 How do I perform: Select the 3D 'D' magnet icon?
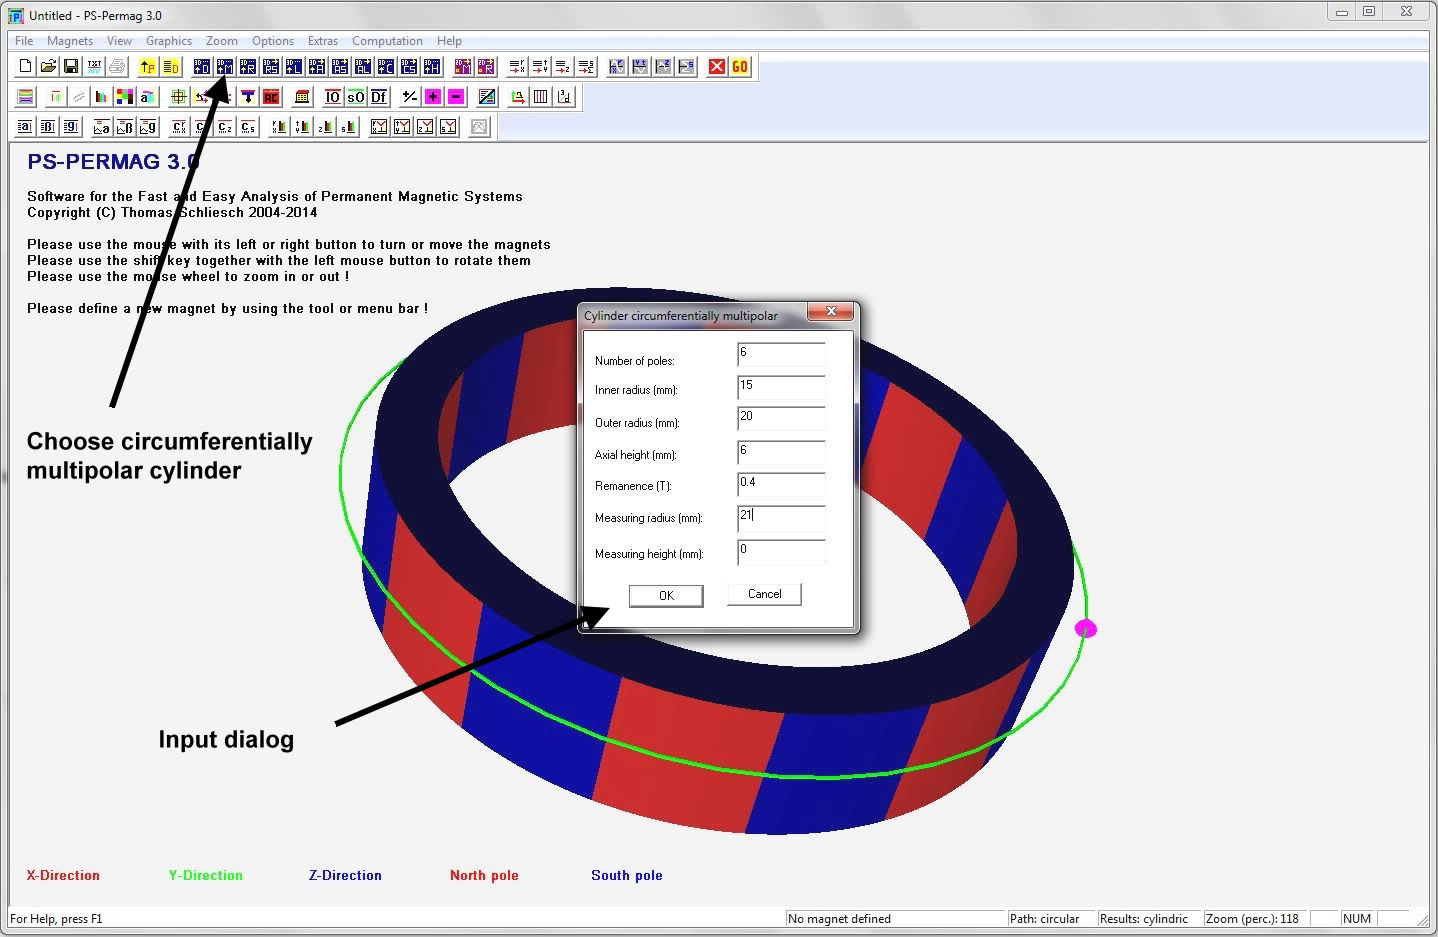tap(202, 67)
